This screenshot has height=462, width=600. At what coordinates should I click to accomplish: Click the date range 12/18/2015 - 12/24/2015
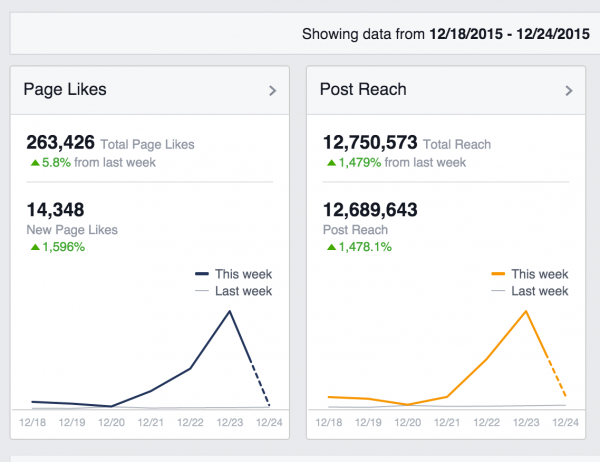click(x=509, y=35)
